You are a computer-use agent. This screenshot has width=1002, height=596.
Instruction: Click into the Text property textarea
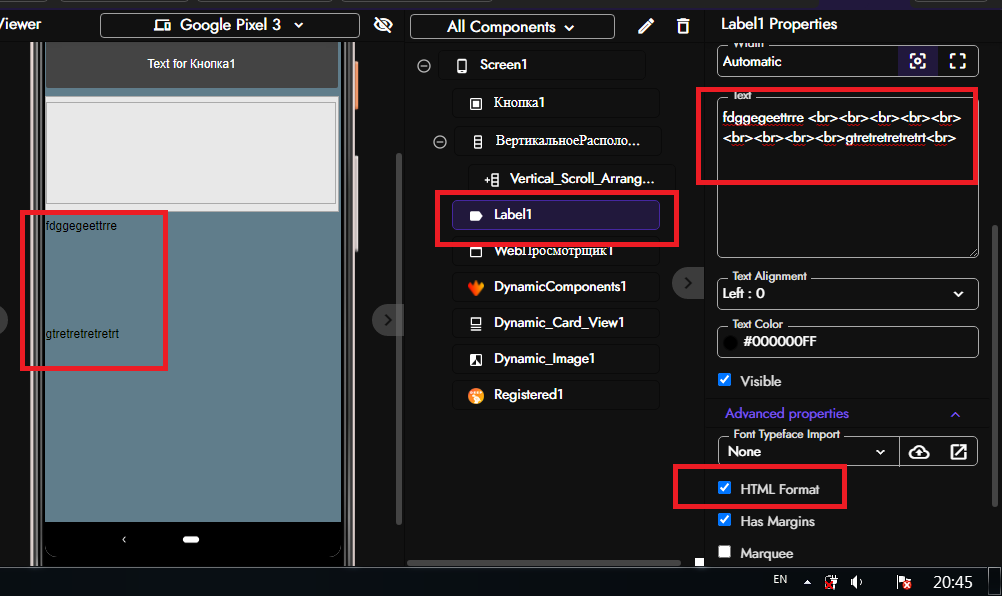847,177
